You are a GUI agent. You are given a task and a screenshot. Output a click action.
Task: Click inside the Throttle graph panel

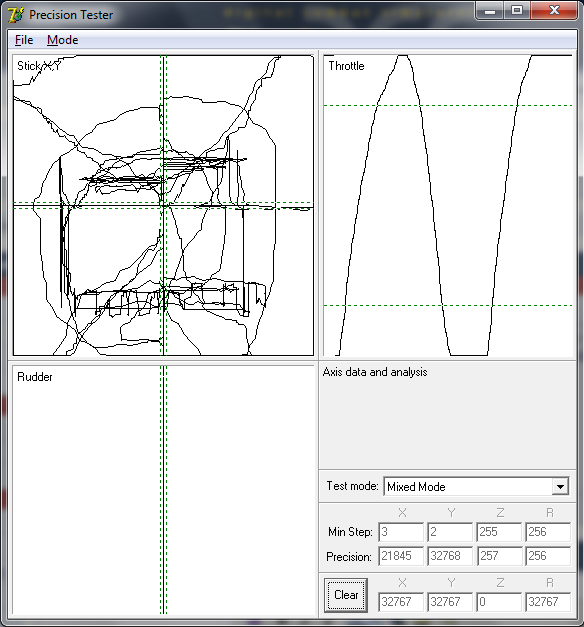click(448, 205)
